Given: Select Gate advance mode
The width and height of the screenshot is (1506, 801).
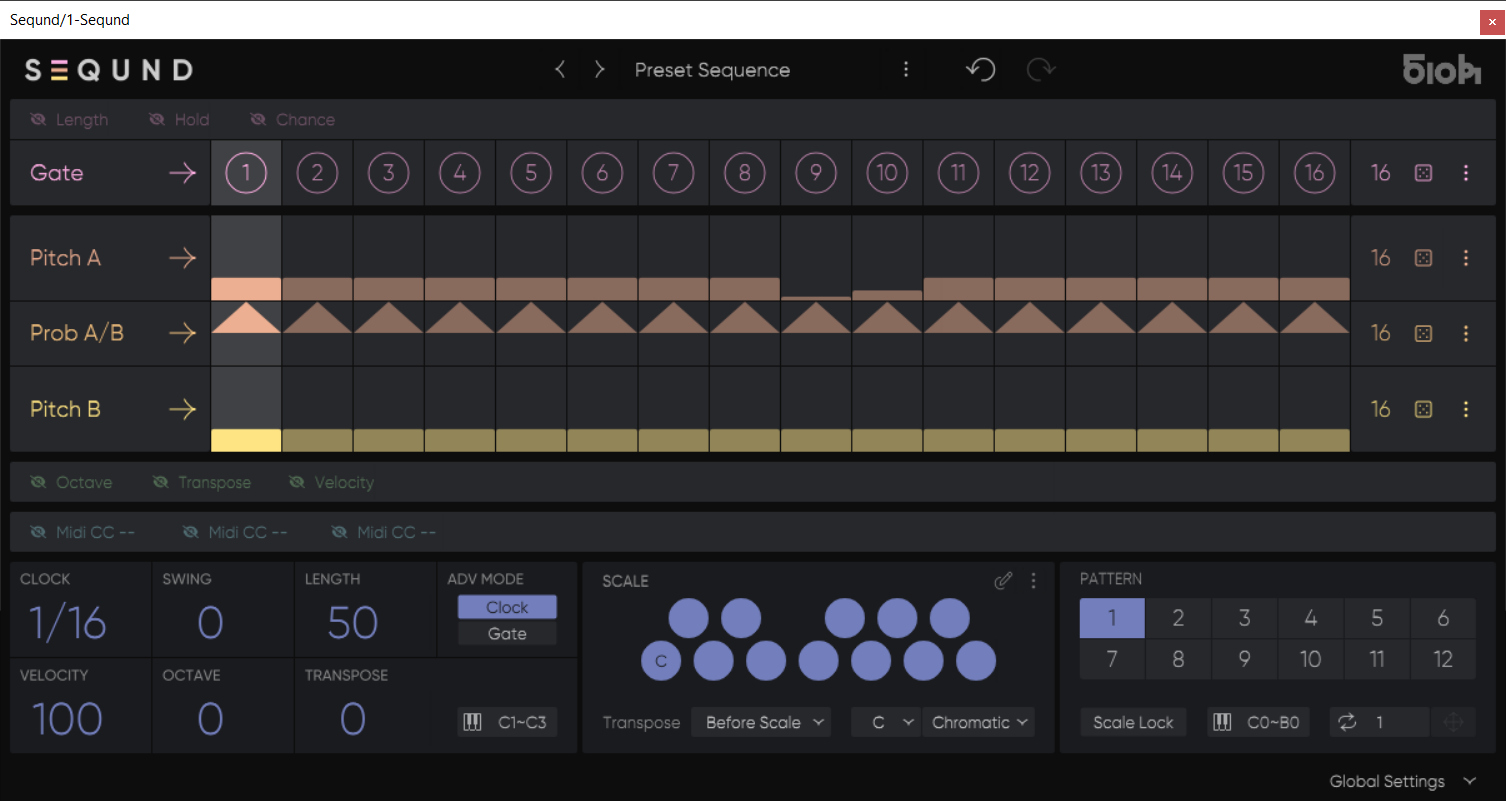Looking at the screenshot, I should coord(507,634).
